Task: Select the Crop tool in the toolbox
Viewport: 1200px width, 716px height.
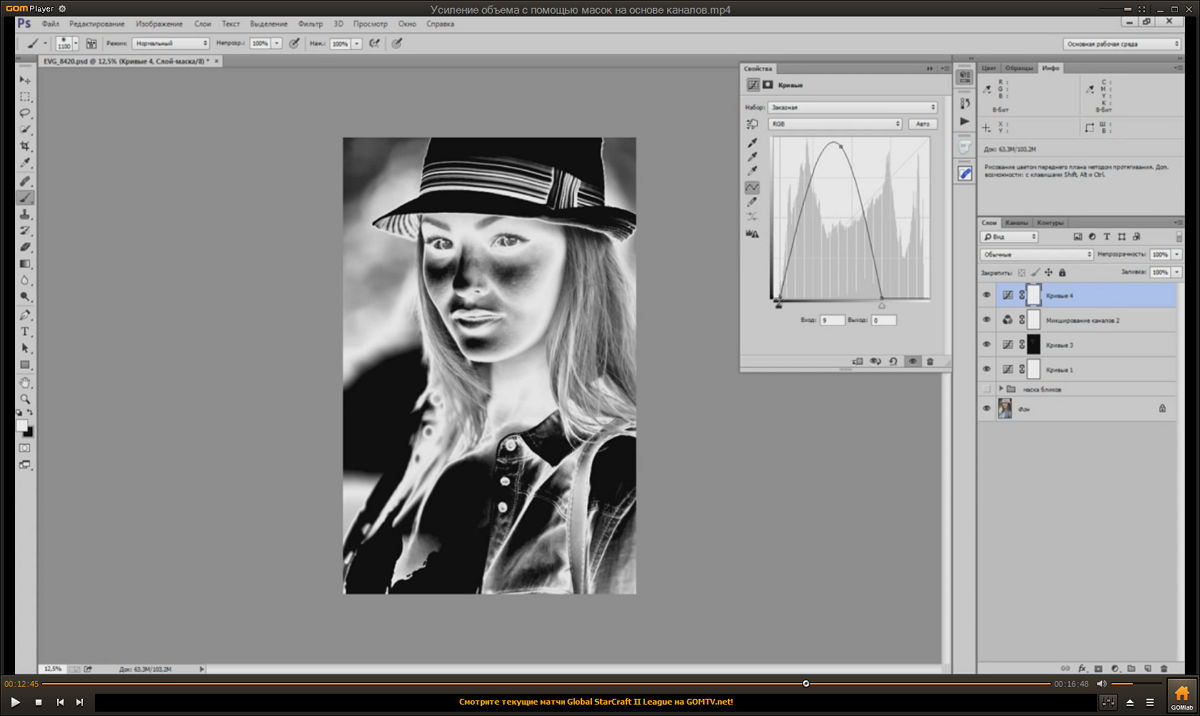Action: pos(25,147)
